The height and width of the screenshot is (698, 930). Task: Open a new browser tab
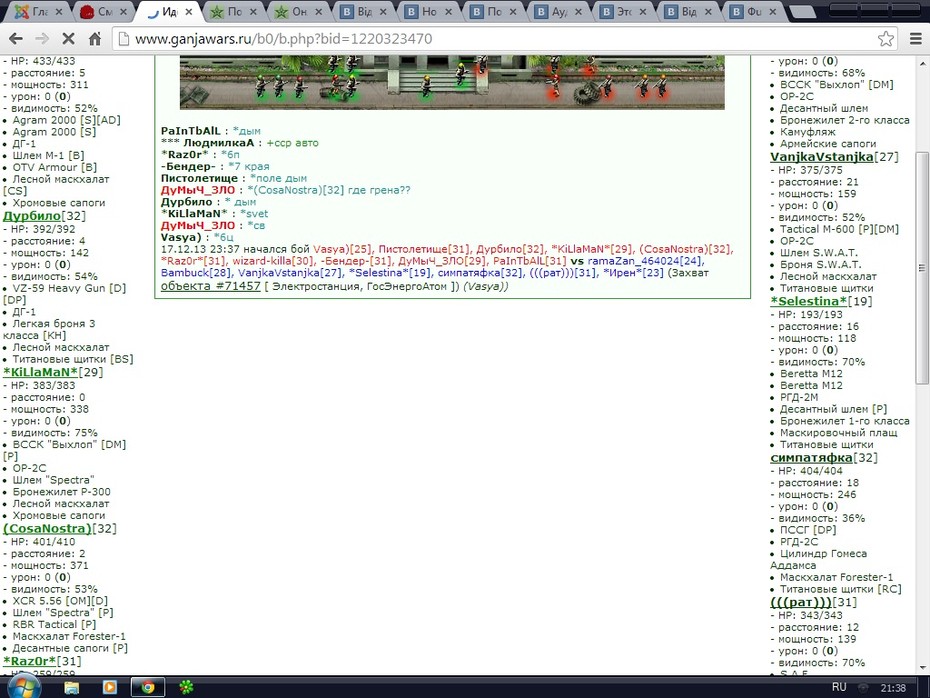(x=802, y=11)
